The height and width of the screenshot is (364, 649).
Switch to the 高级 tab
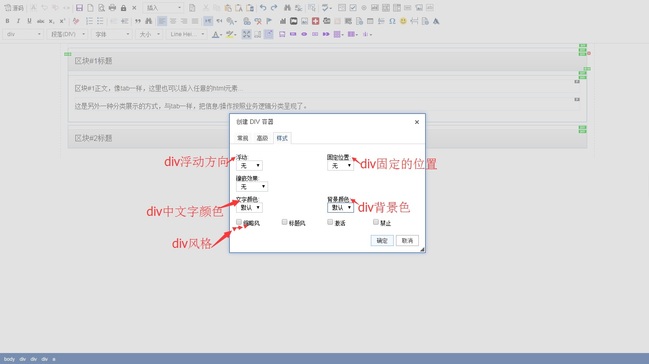pos(262,138)
